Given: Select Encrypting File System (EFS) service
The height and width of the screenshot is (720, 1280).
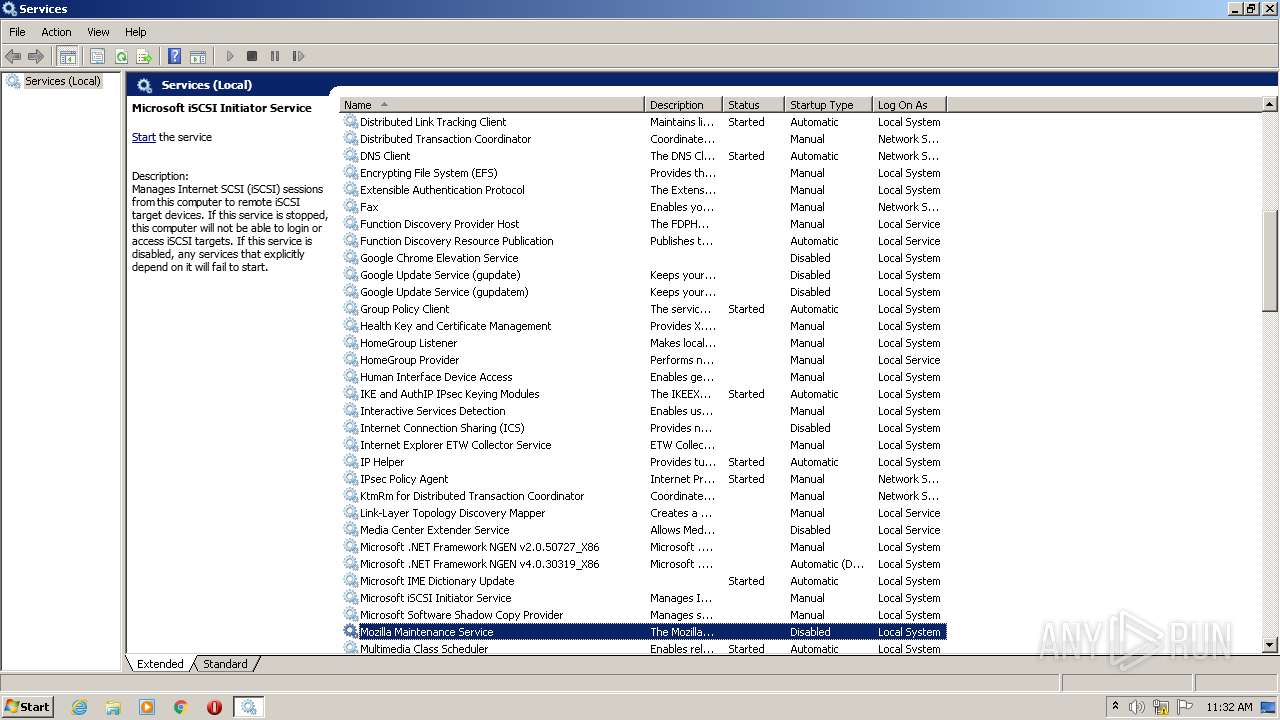Looking at the screenshot, I should point(643,173).
